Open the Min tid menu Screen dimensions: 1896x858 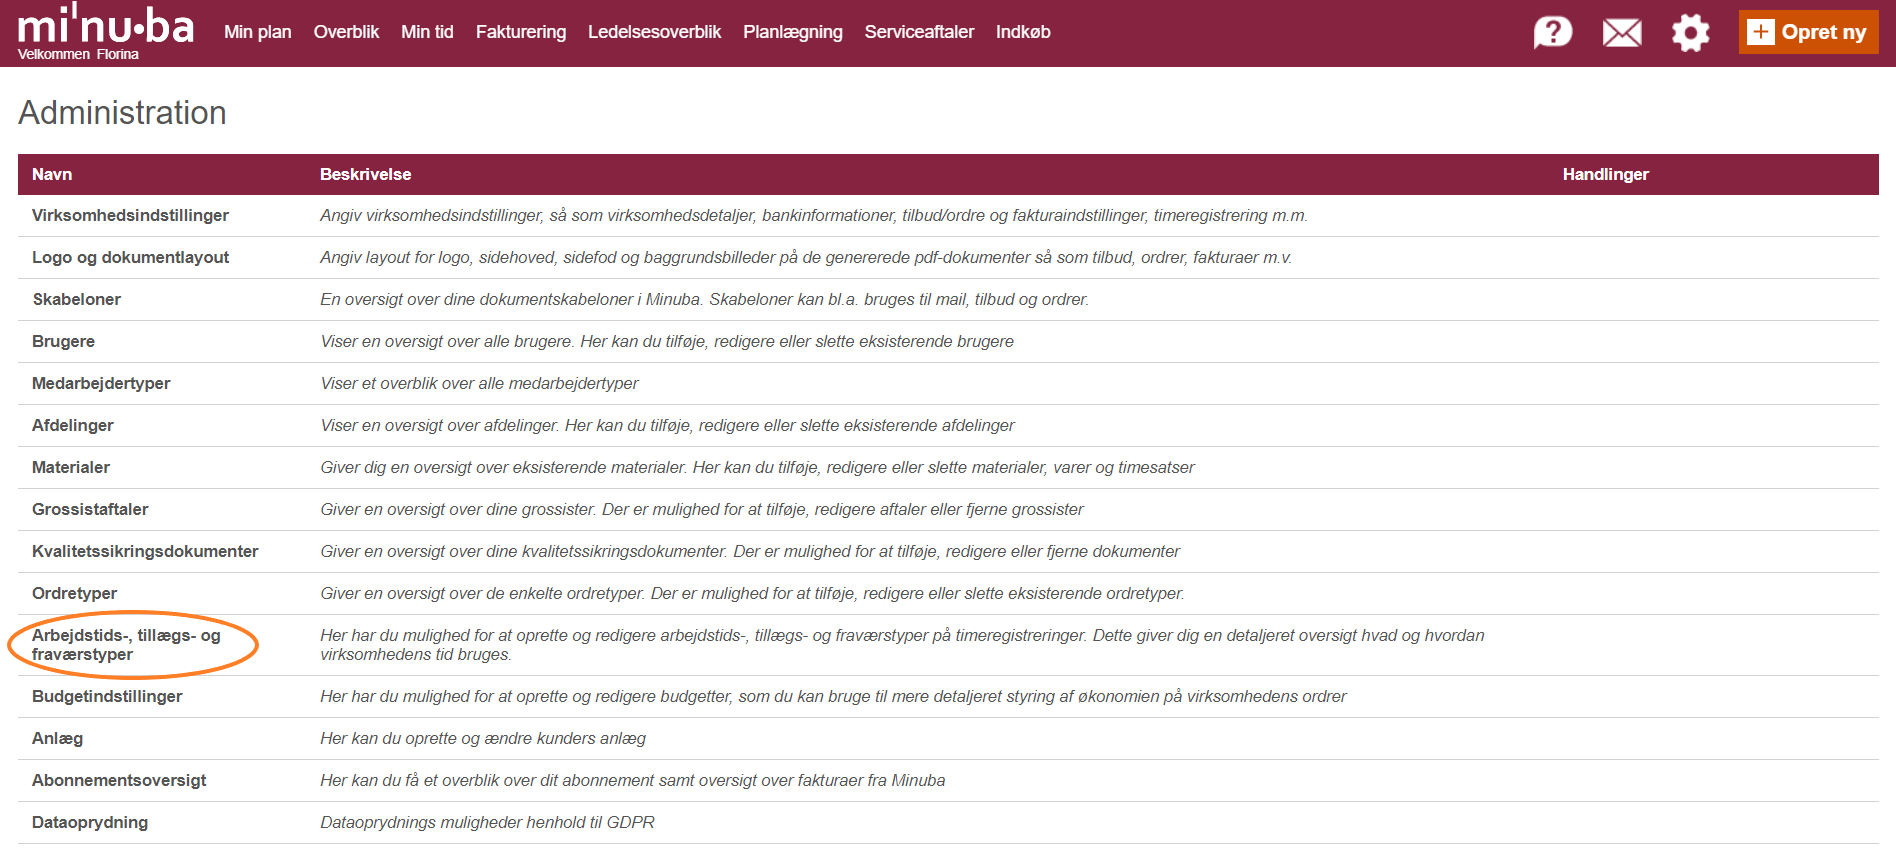tap(427, 32)
